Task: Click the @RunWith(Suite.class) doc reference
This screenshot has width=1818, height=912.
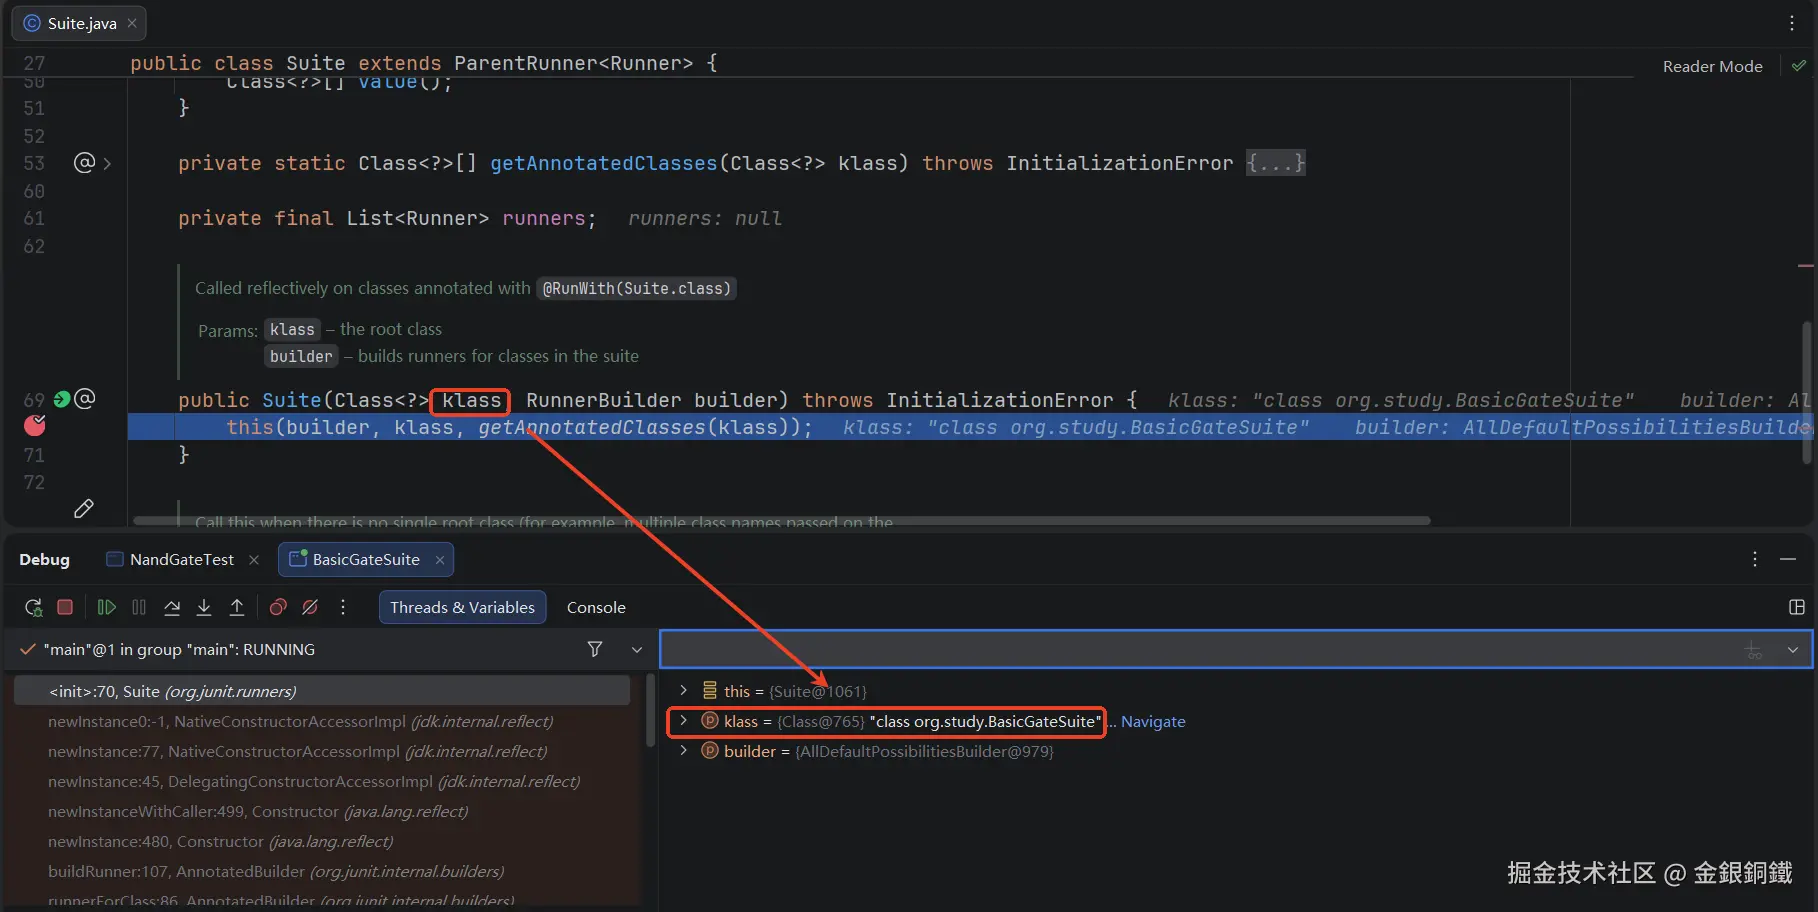Action: point(637,289)
